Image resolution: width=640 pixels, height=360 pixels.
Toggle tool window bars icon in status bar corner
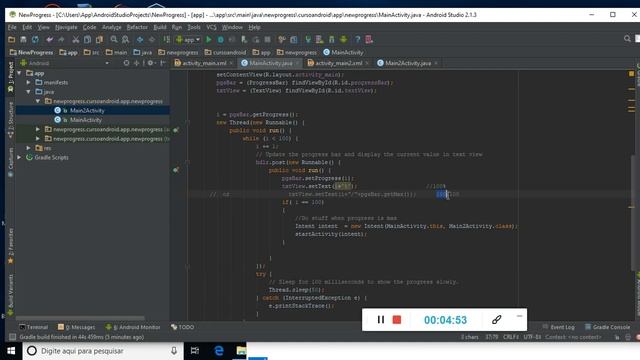pos(13,337)
